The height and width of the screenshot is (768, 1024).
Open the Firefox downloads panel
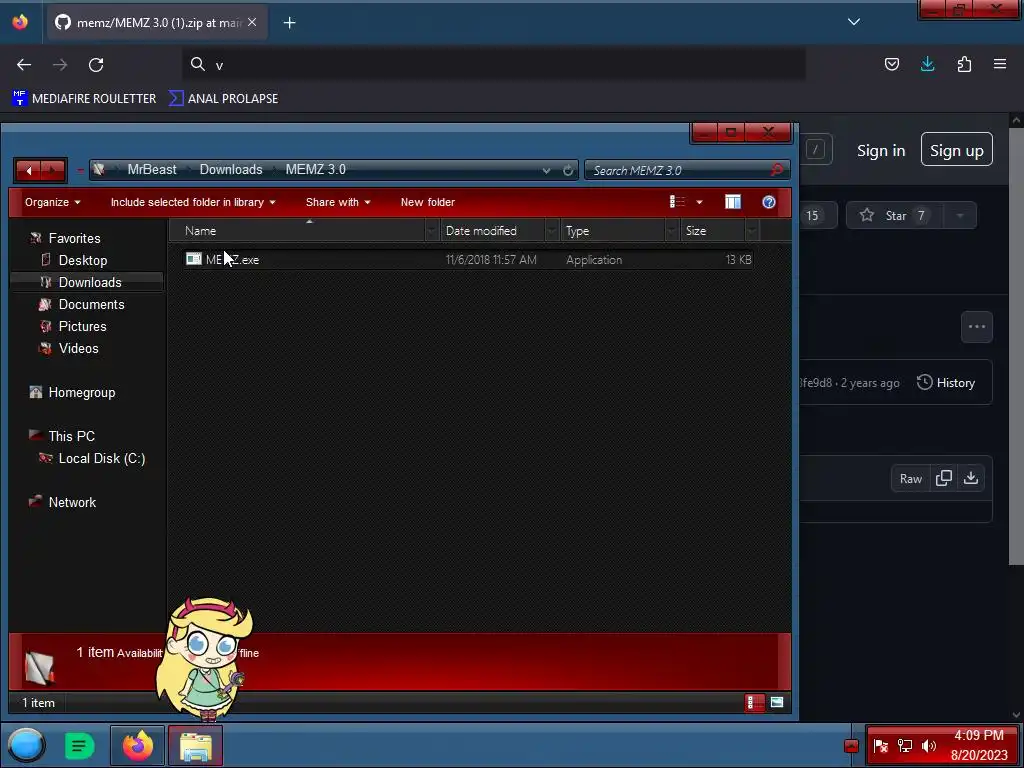click(927, 64)
